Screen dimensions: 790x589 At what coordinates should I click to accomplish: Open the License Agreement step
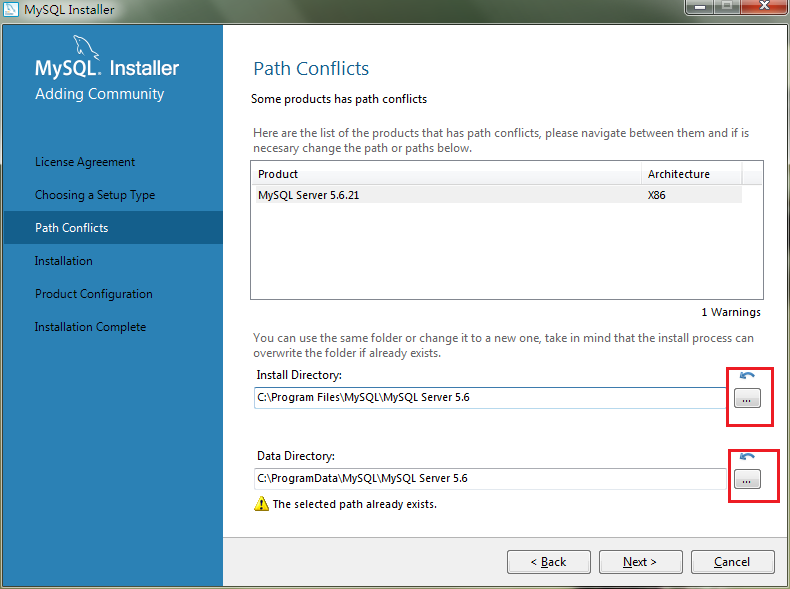pos(85,162)
